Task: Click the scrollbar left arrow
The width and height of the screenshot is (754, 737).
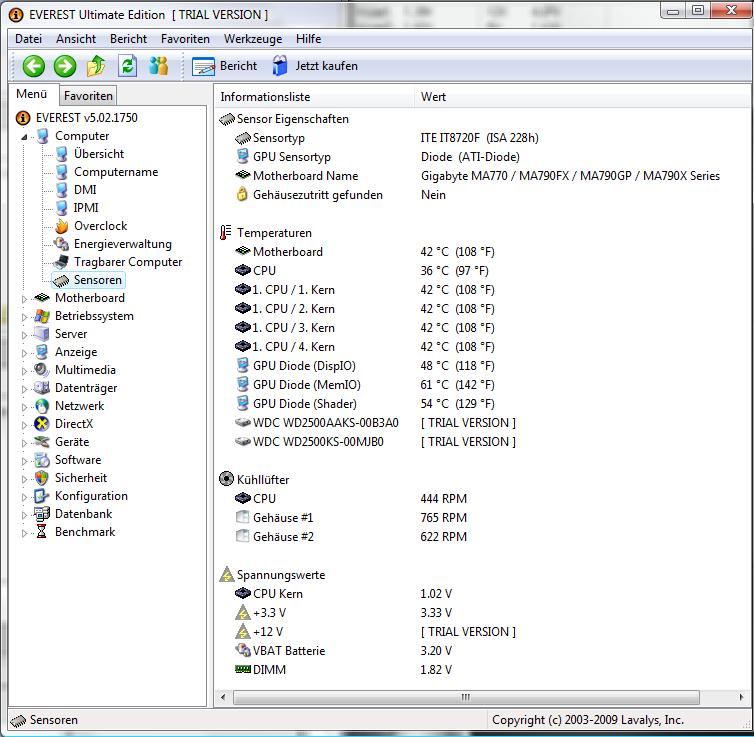Action: [223, 697]
